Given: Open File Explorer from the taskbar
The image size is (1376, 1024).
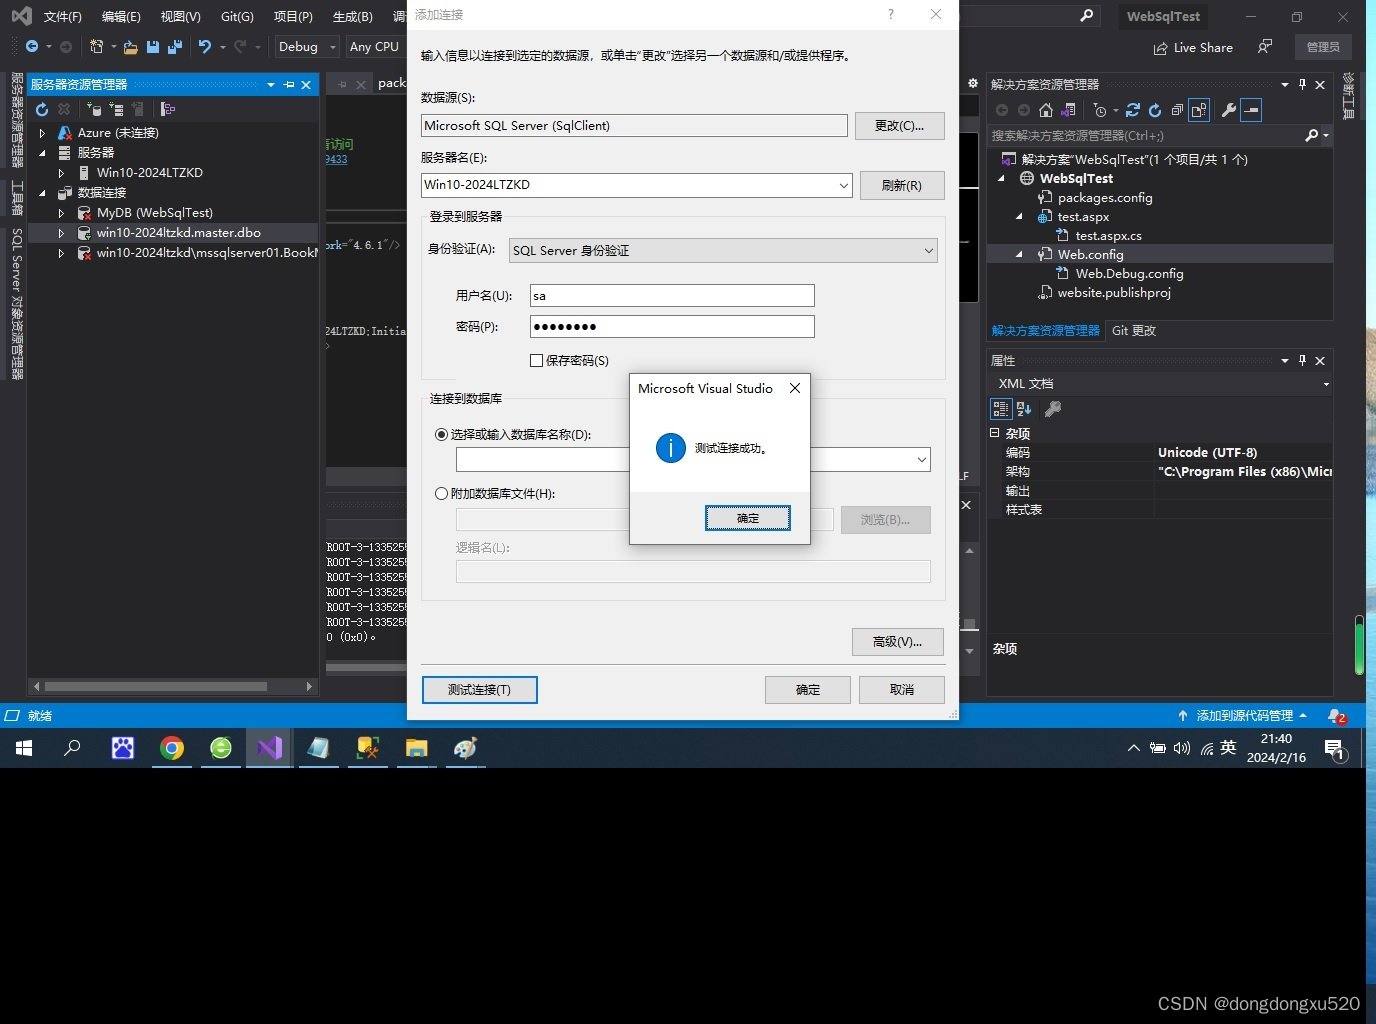Looking at the screenshot, I should coord(417,748).
